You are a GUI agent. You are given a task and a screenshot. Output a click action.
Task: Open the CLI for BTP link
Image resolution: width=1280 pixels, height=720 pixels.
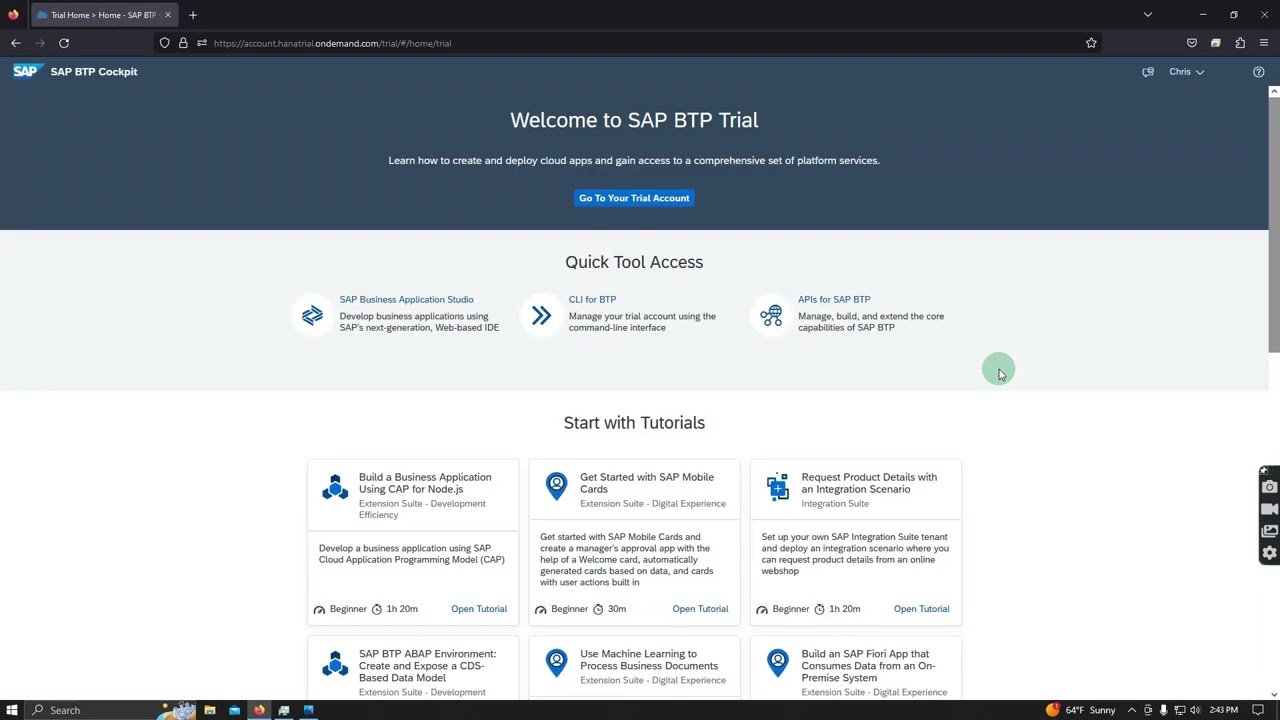[x=592, y=299]
